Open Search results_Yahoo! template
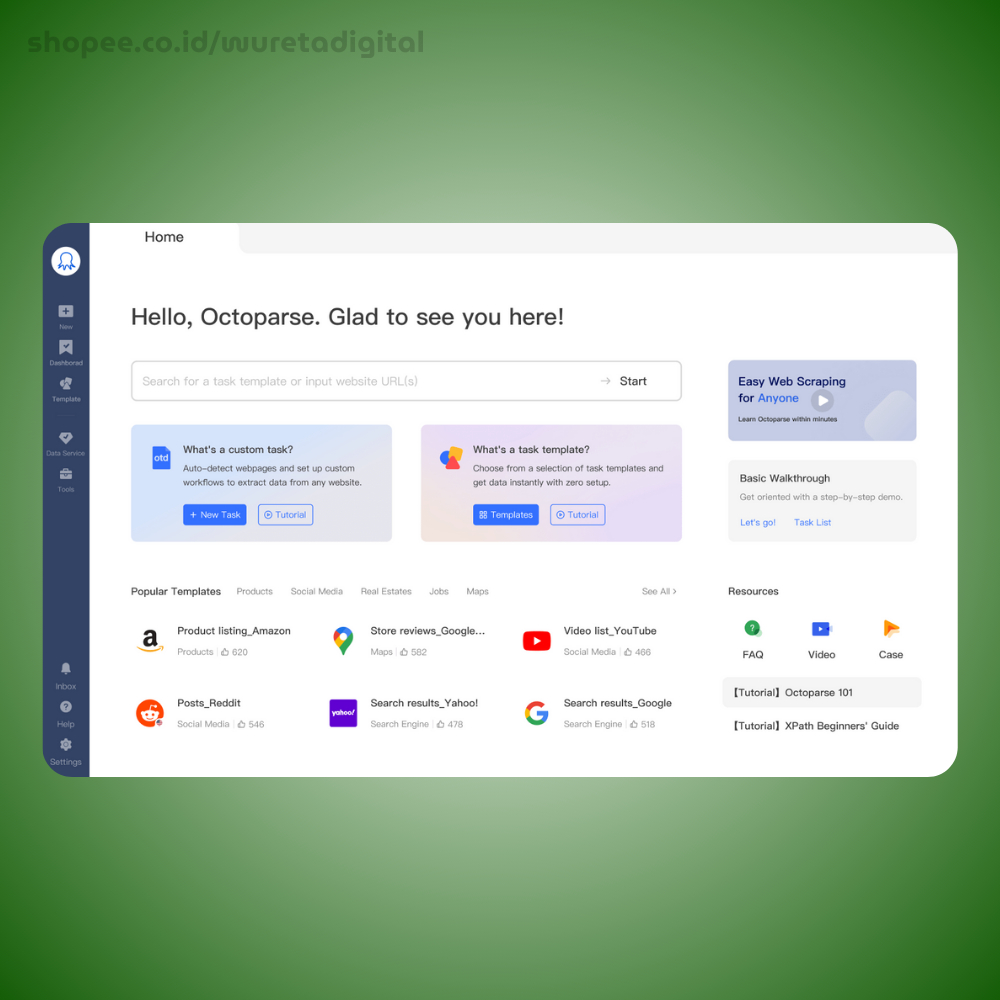Viewport: 1000px width, 1000px height. click(424, 703)
